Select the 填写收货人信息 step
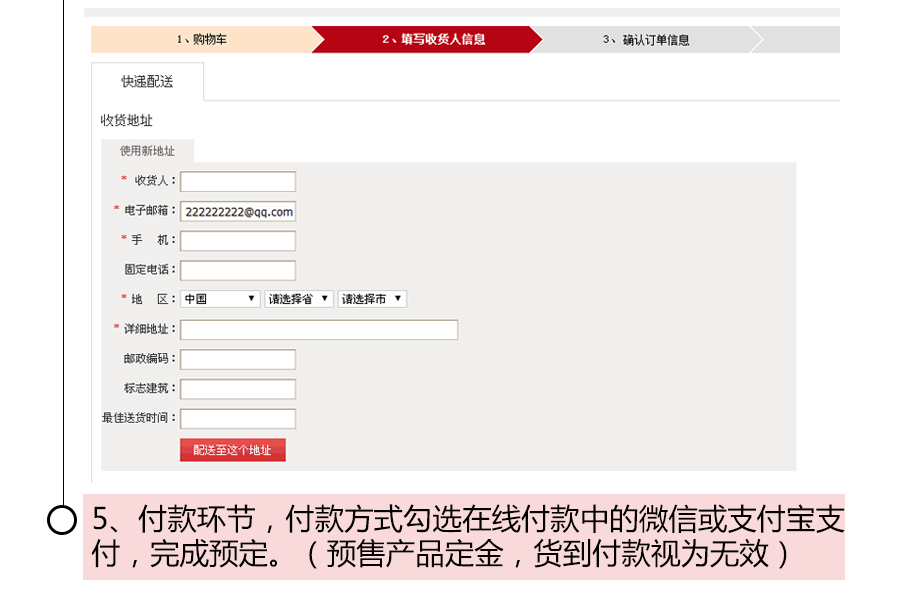The image size is (900, 597). pos(433,40)
